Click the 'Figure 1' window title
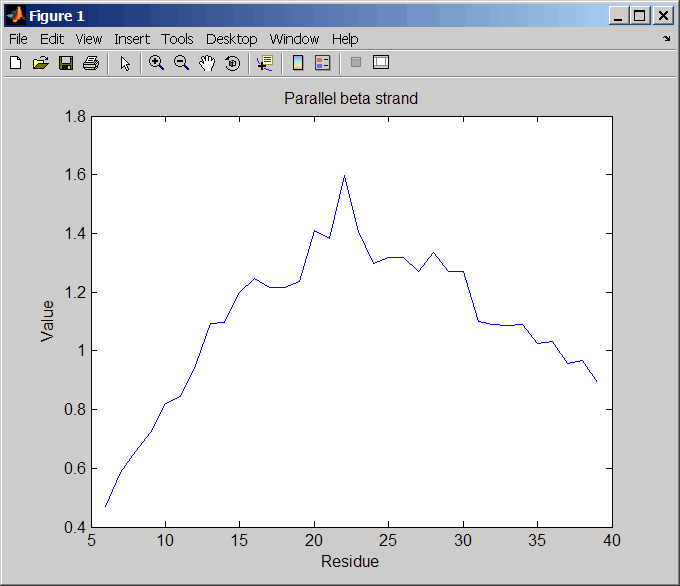Image resolution: width=680 pixels, height=586 pixels. (x=56, y=16)
